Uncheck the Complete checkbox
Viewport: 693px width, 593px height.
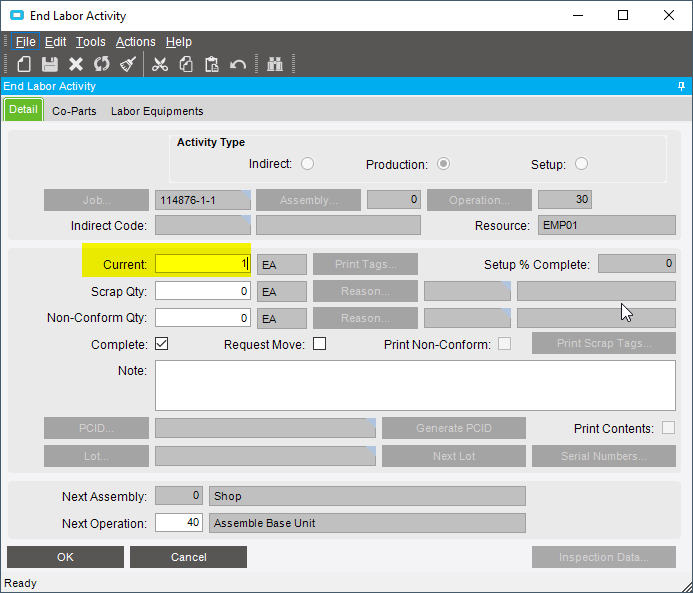[161, 344]
